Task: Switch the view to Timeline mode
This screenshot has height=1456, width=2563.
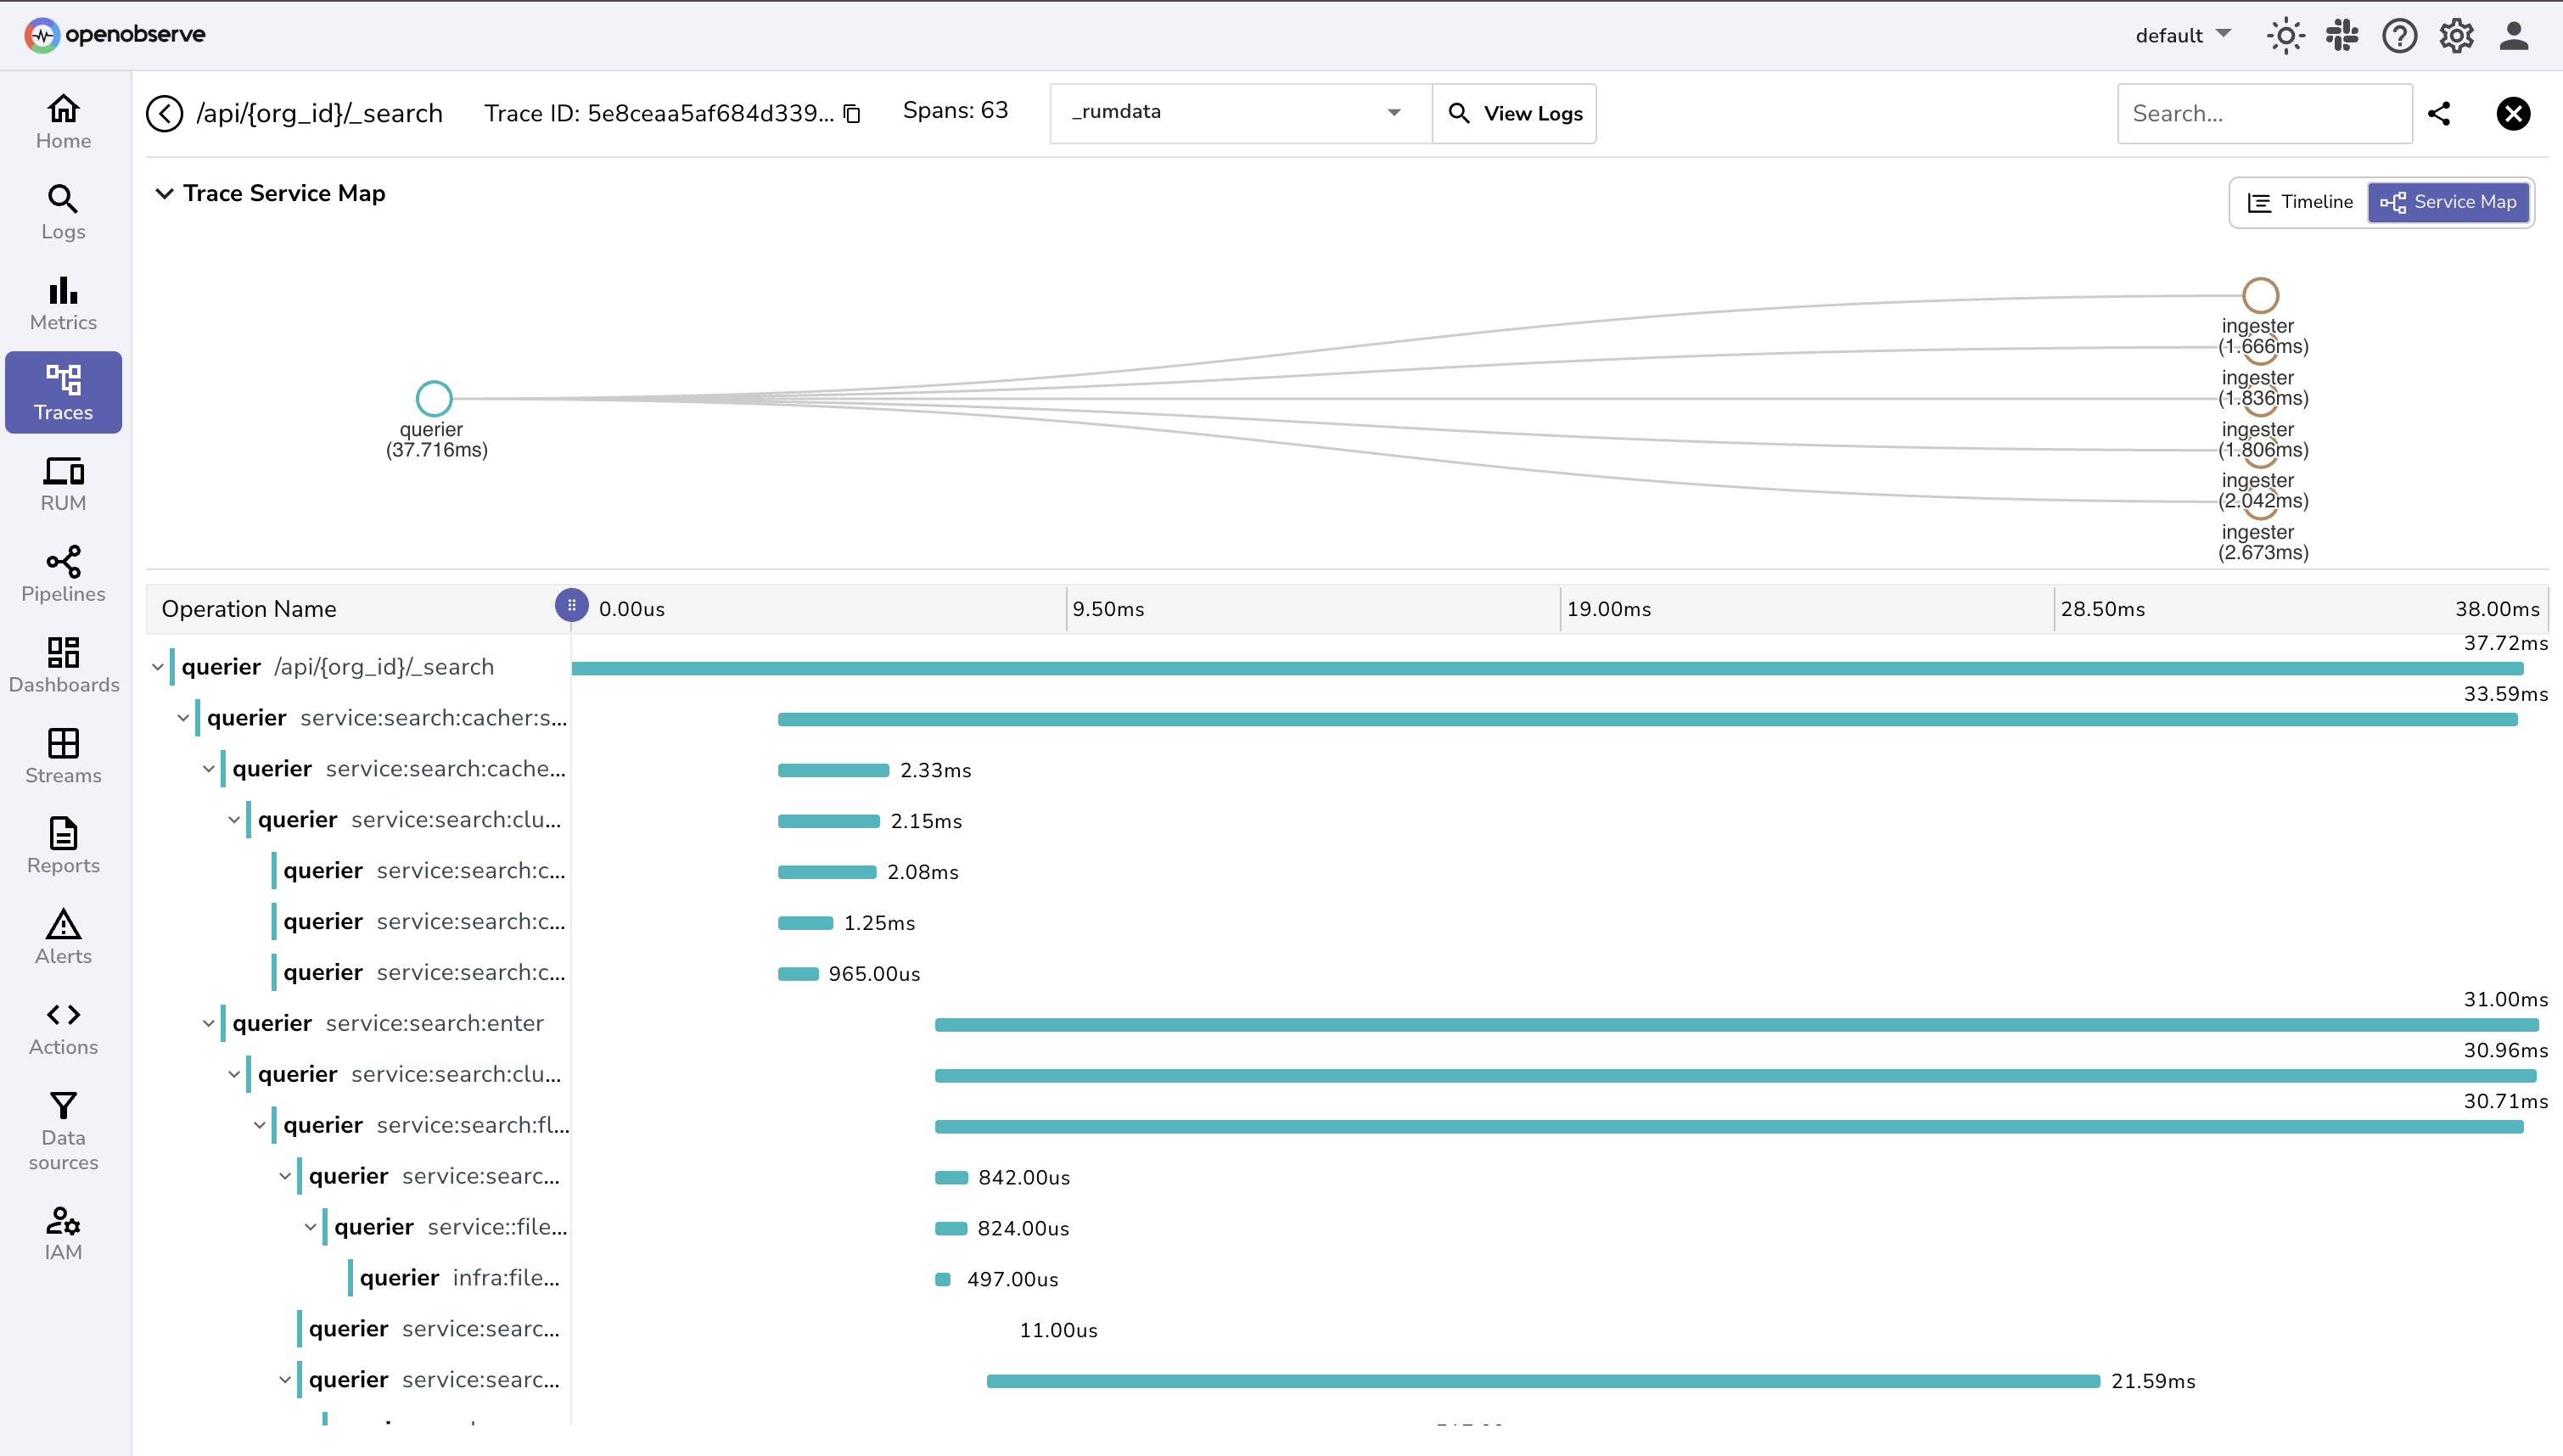Action: tap(2301, 201)
